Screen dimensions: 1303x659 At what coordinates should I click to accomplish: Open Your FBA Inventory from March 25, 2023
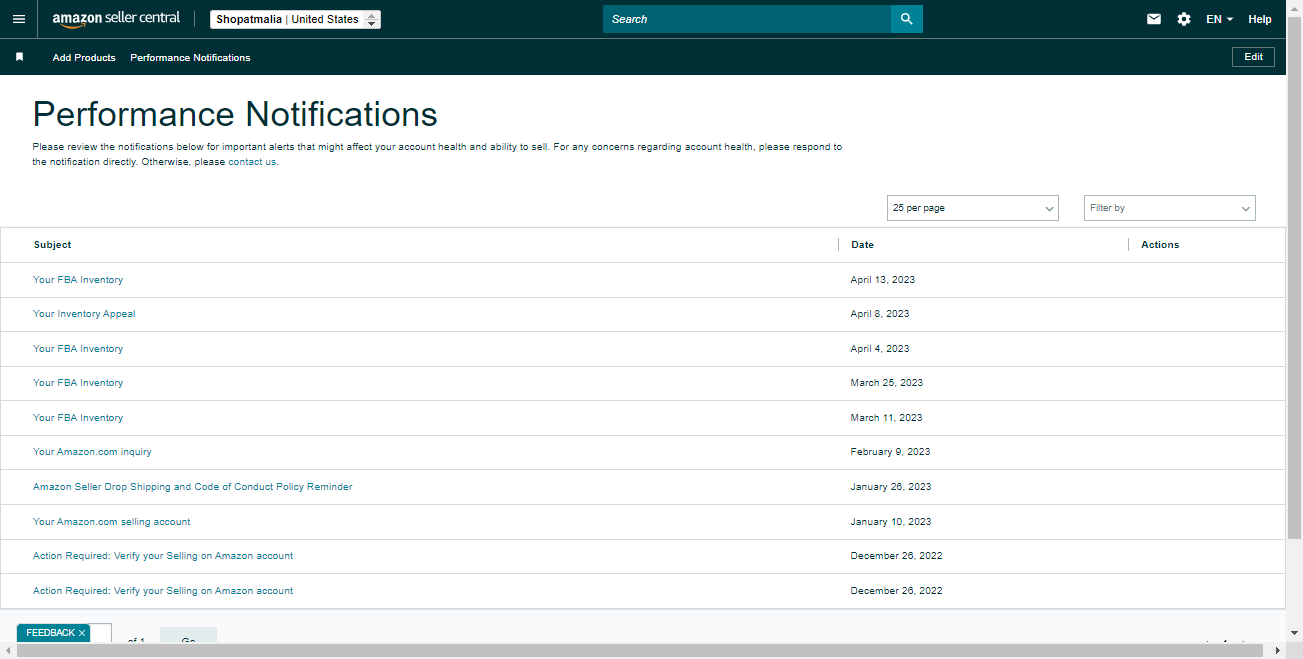[78, 383]
